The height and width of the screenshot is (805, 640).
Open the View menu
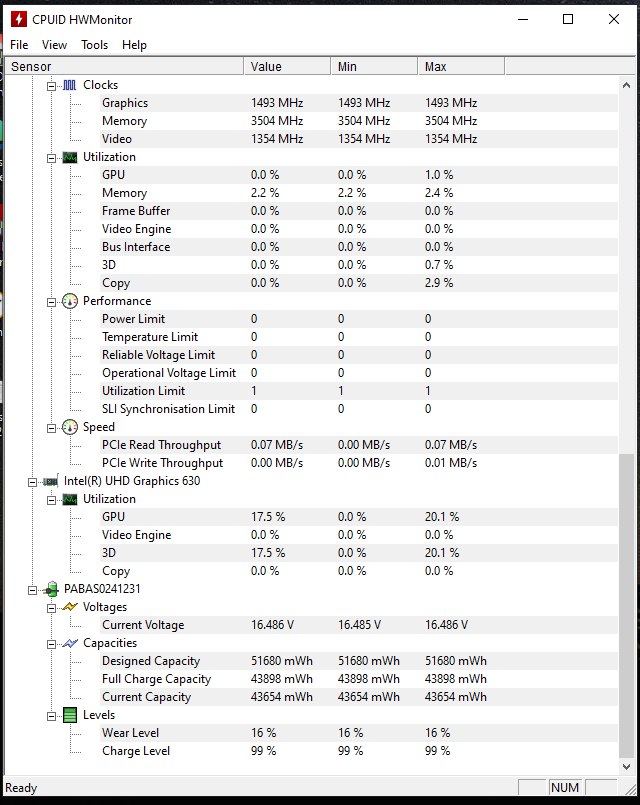tap(54, 45)
